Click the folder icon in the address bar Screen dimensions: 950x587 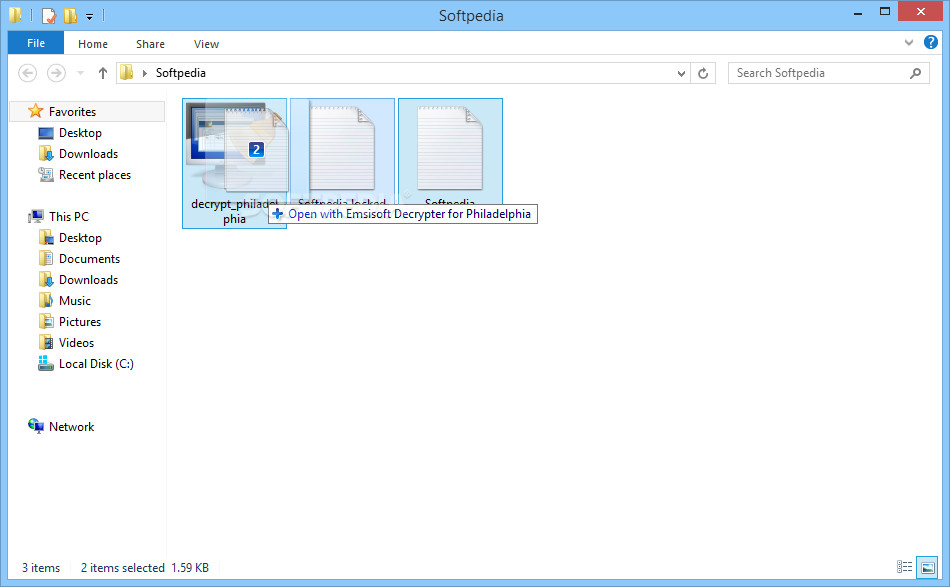127,73
